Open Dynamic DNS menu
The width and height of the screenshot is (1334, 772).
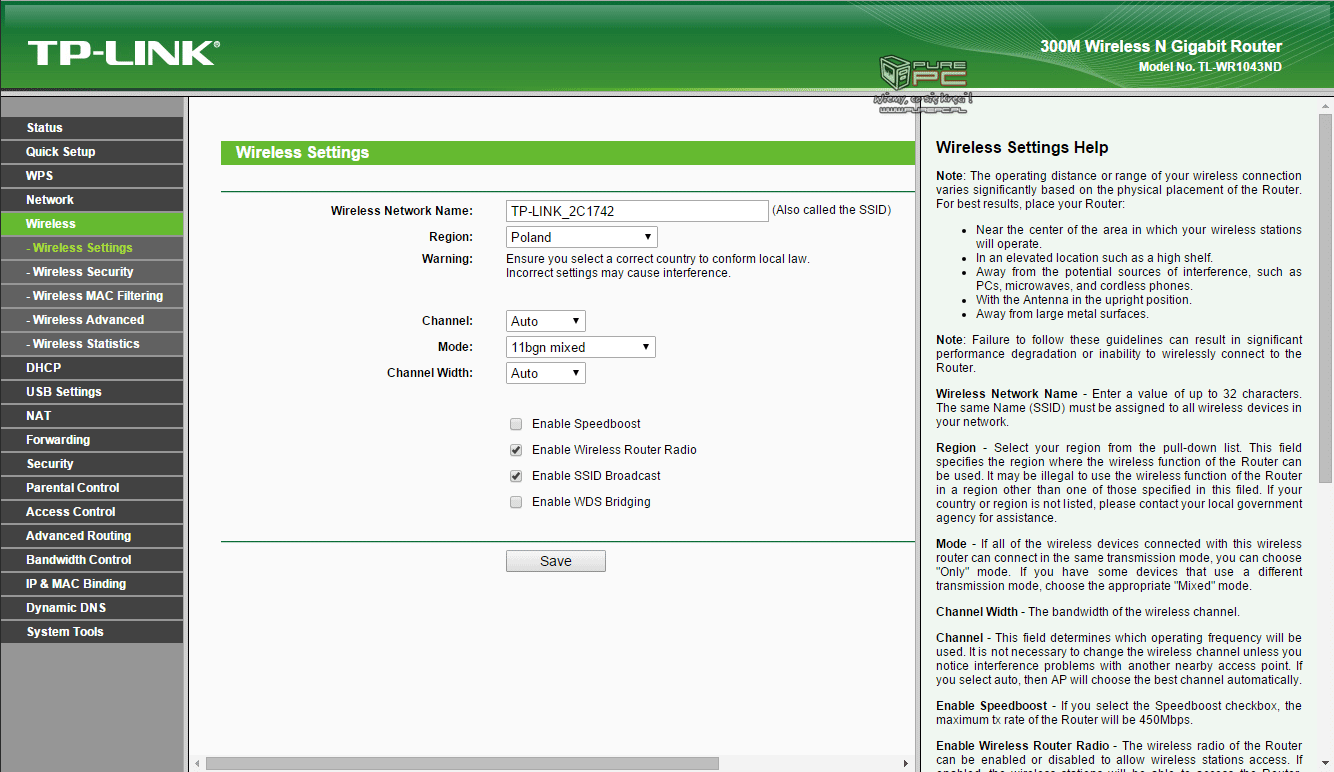[x=92, y=608]
